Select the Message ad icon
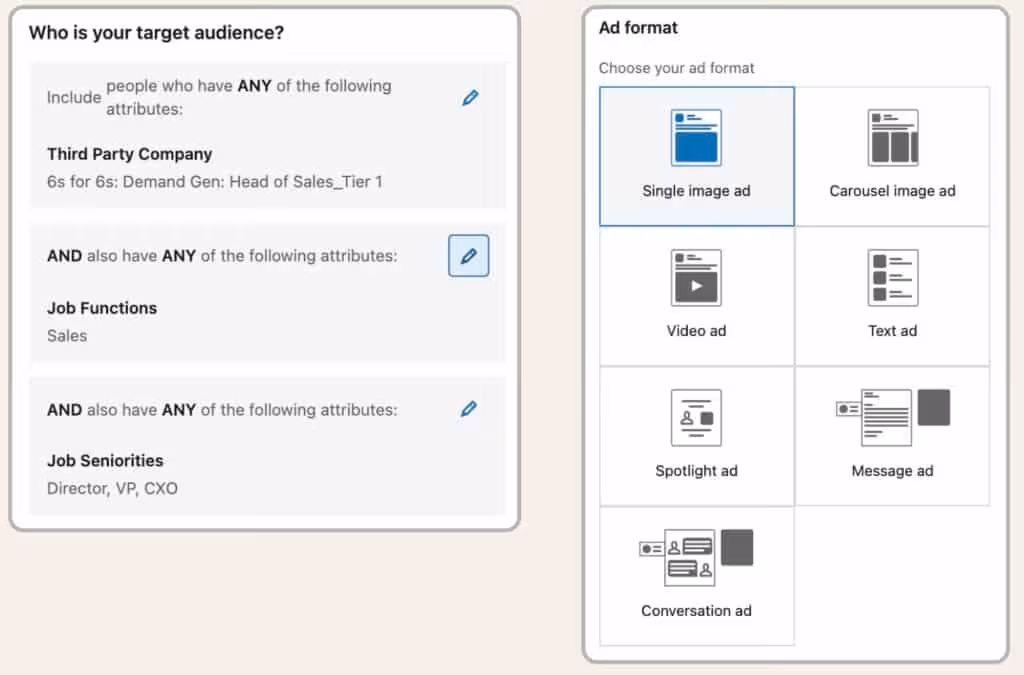This screenshot has width=1024, height=675. 893,418
